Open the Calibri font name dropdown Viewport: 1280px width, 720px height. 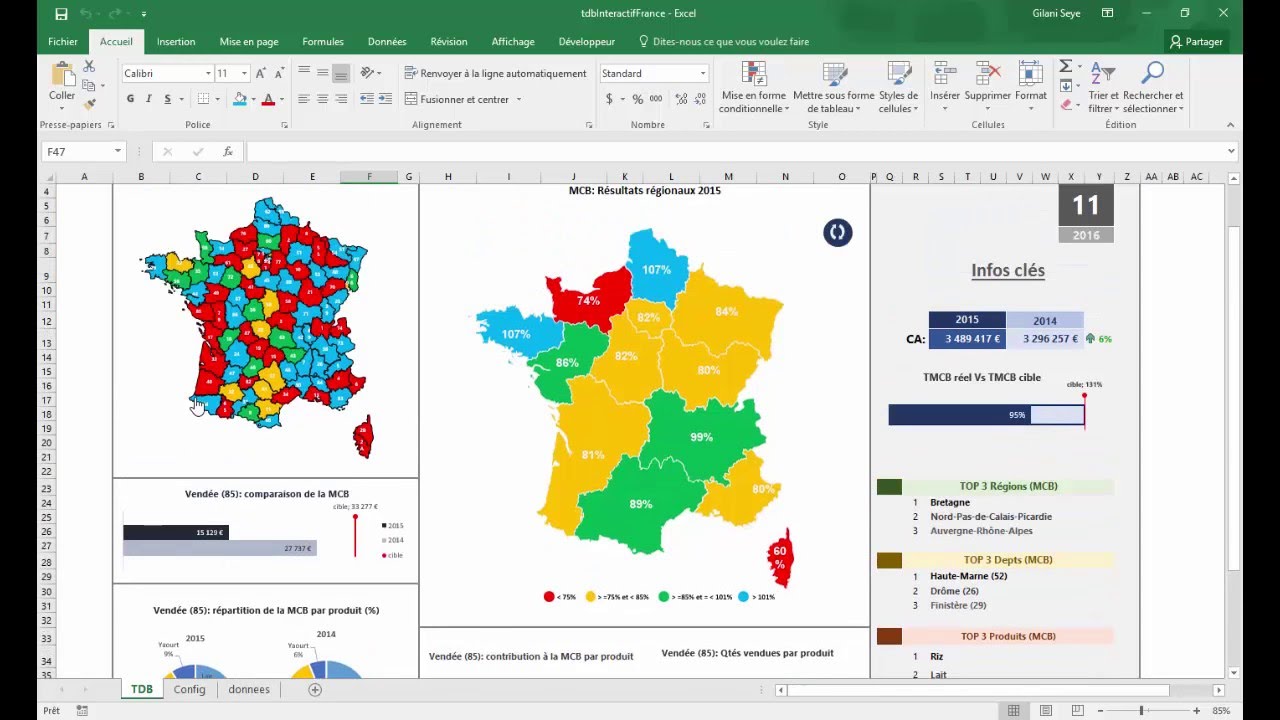(208, 73)
